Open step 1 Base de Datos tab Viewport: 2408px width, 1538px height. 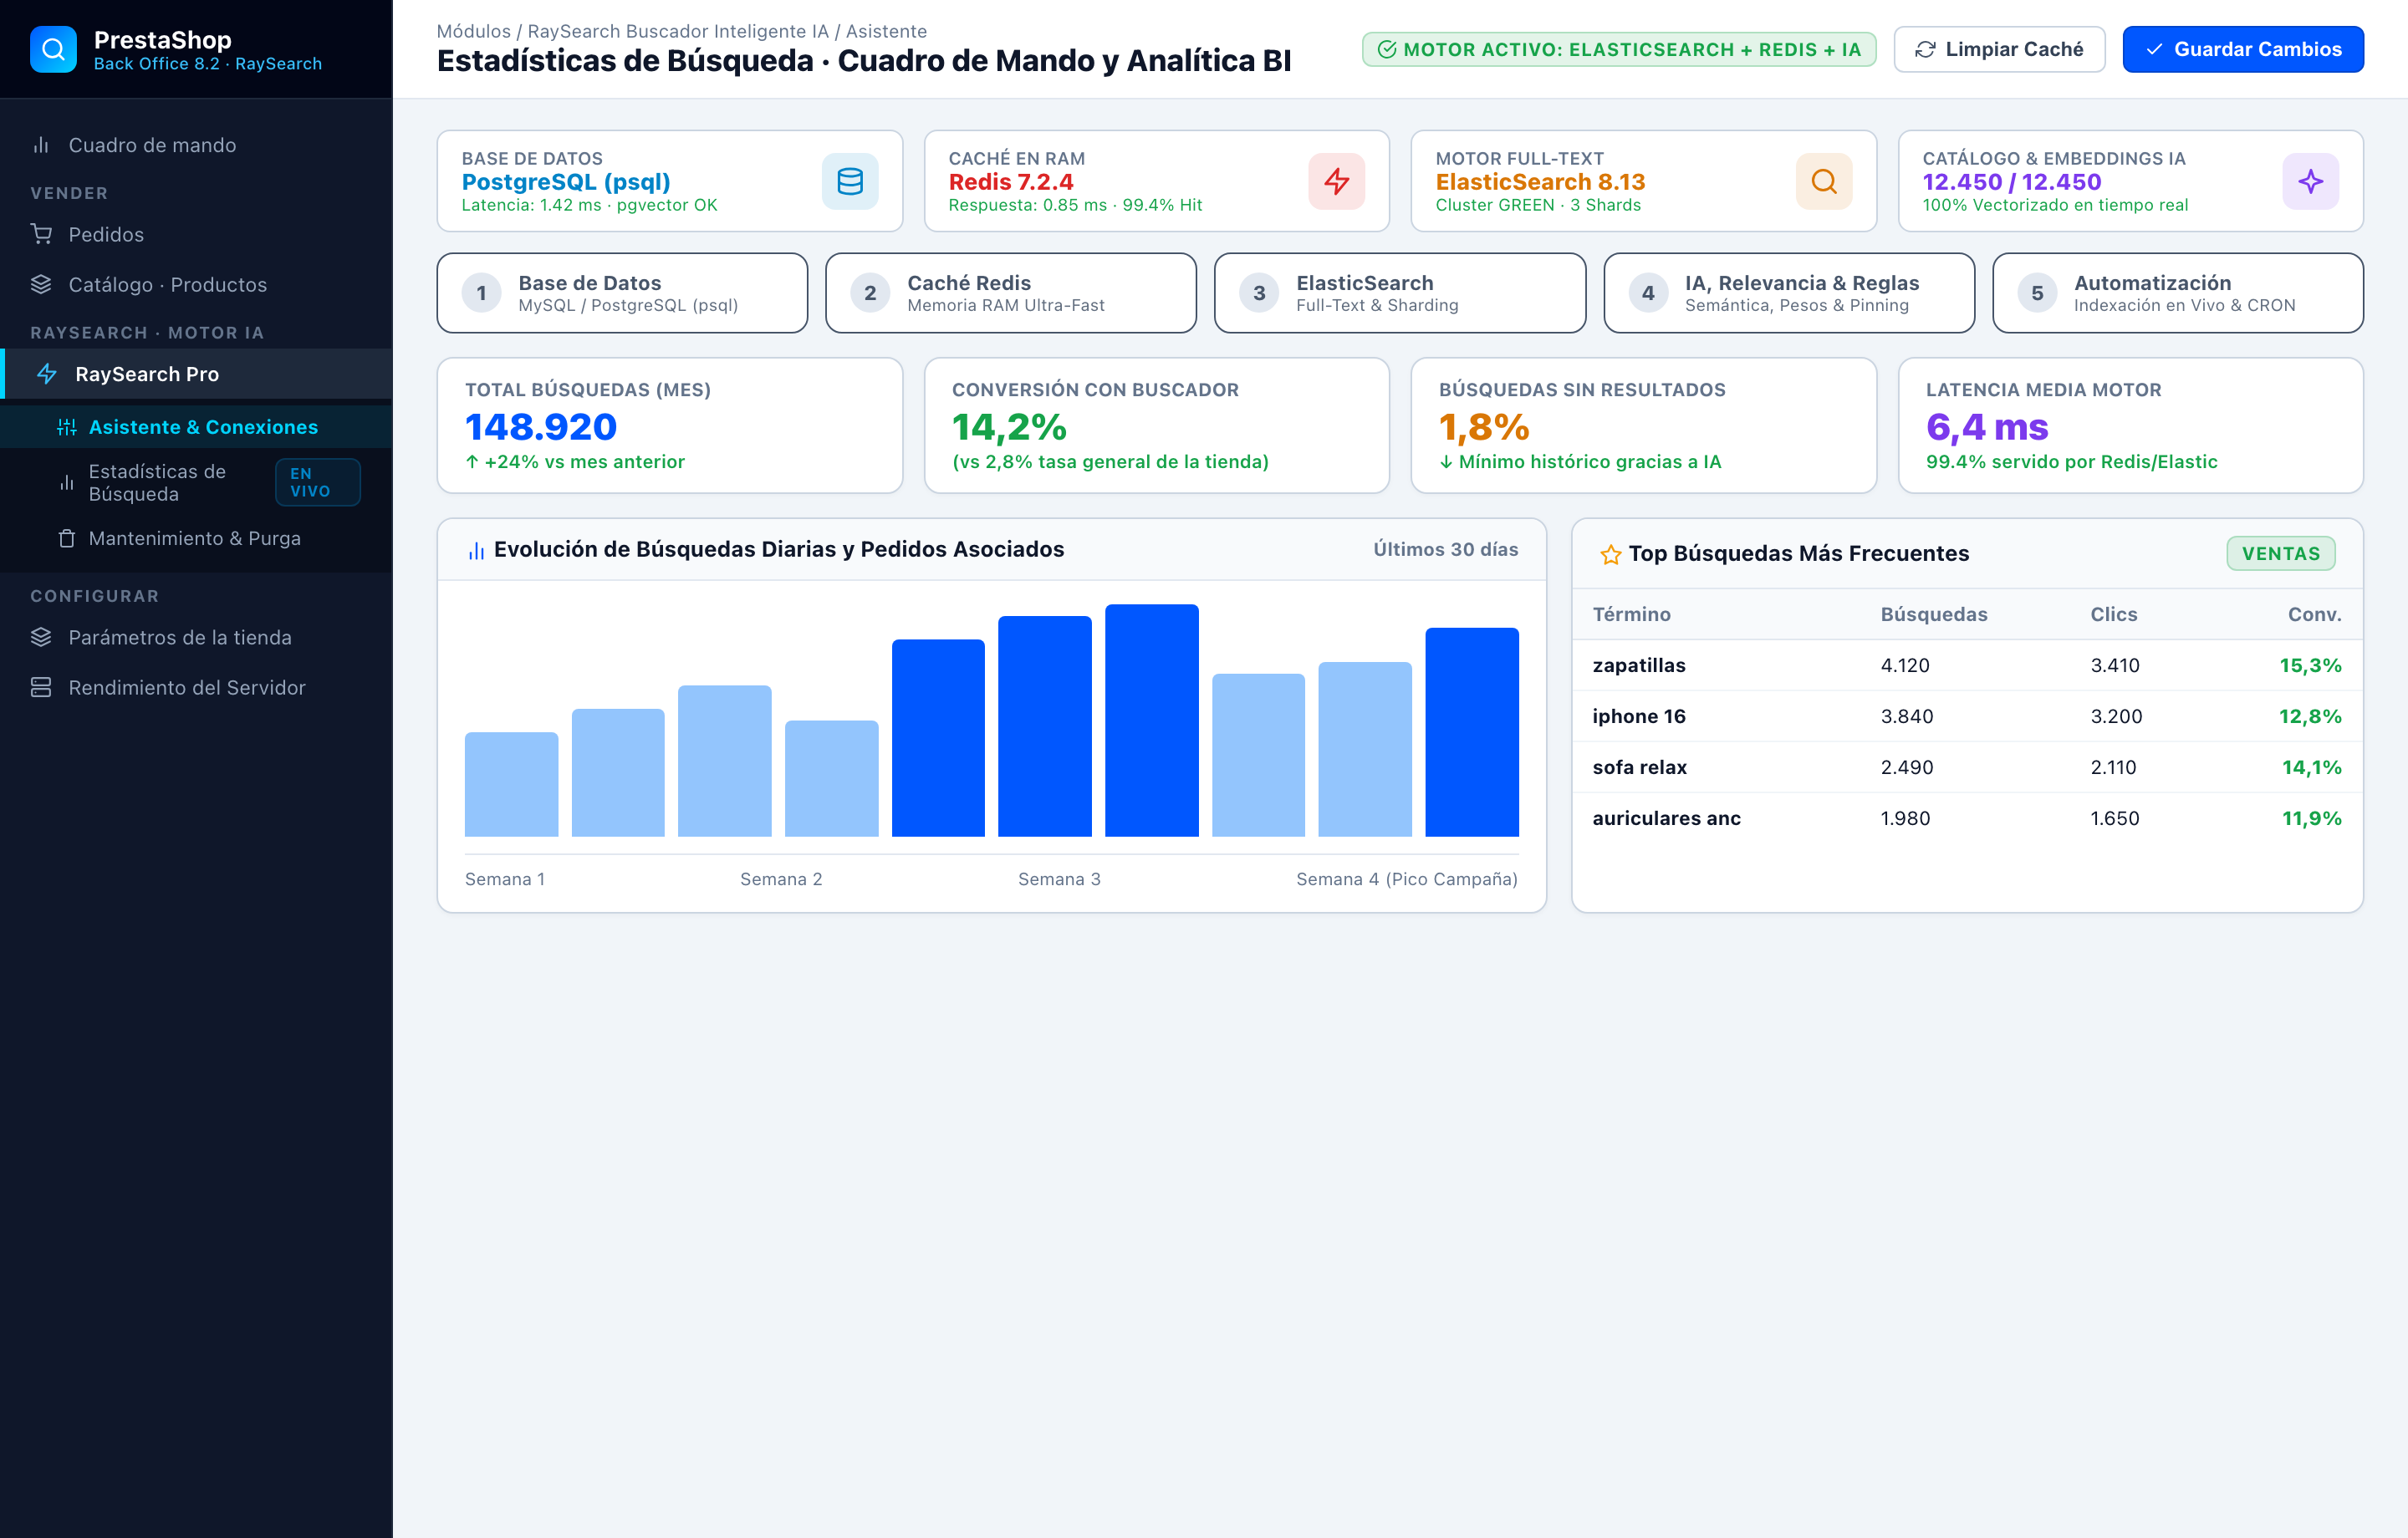tap(622, 293)
